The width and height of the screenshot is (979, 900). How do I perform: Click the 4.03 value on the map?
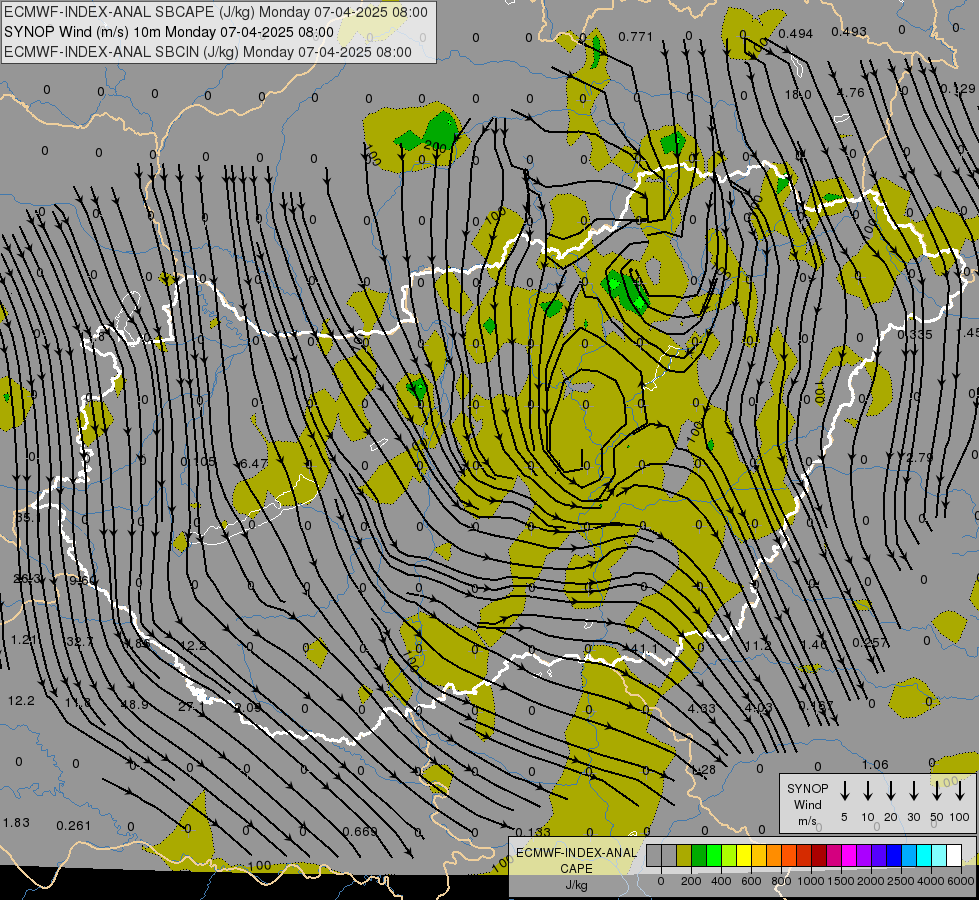click(x=759, y=708)
